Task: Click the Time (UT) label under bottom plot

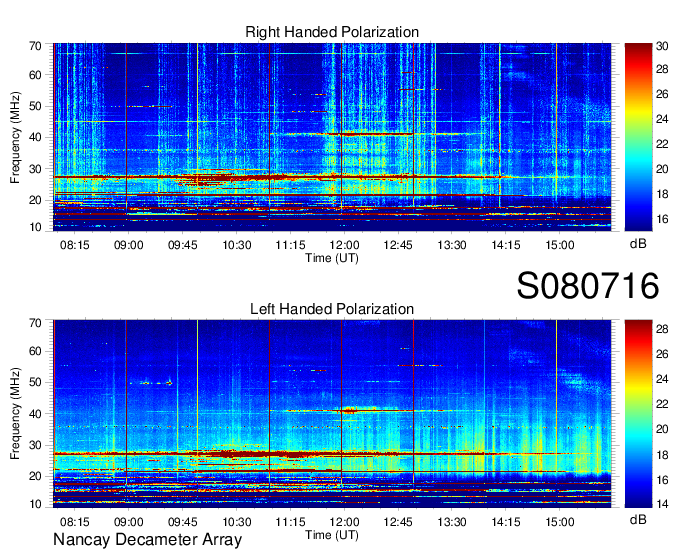Action: pos(332,535)
